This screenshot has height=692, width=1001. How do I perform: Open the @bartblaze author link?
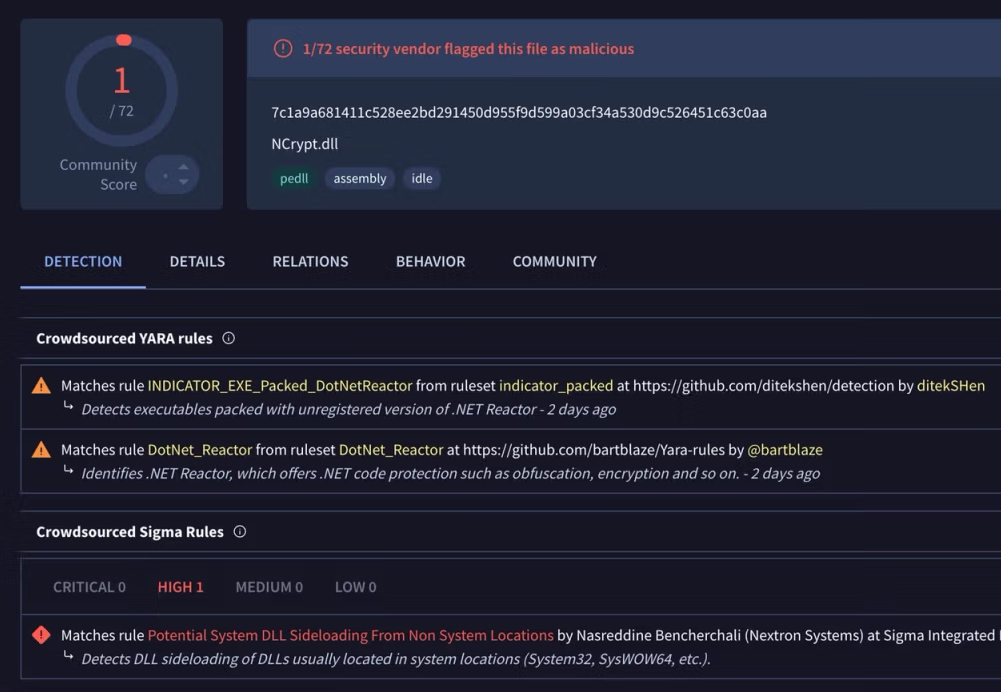coord(785,450)
